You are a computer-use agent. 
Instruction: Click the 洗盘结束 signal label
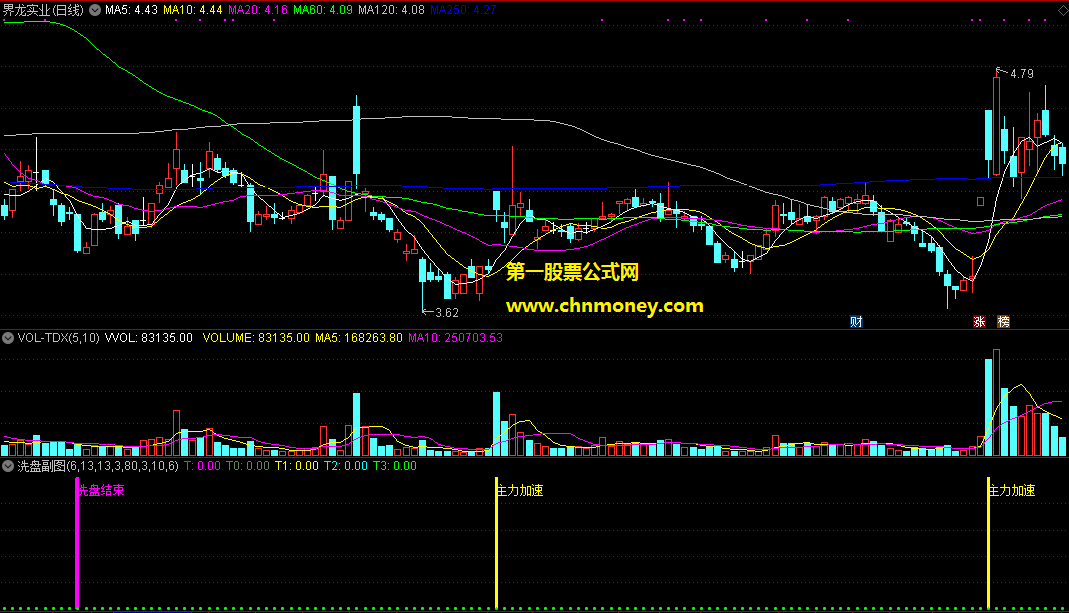(x=102, y=490)
